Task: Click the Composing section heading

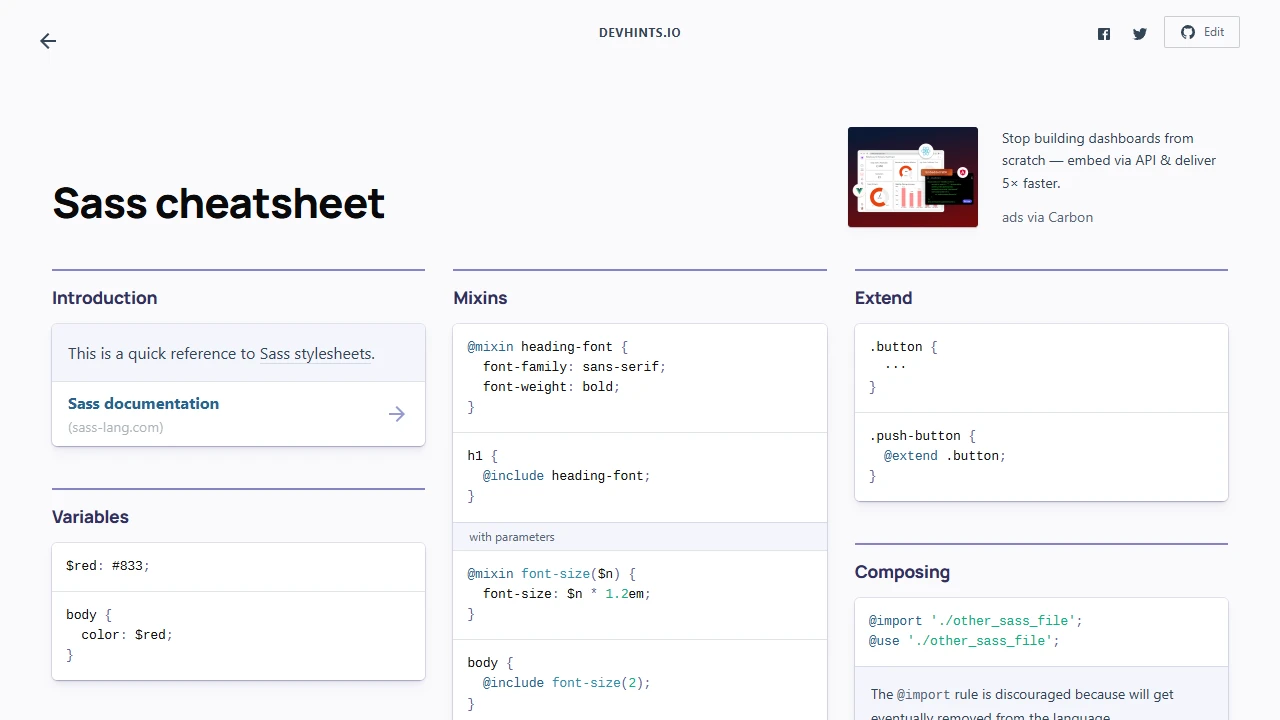Action: tap(902, 572)
